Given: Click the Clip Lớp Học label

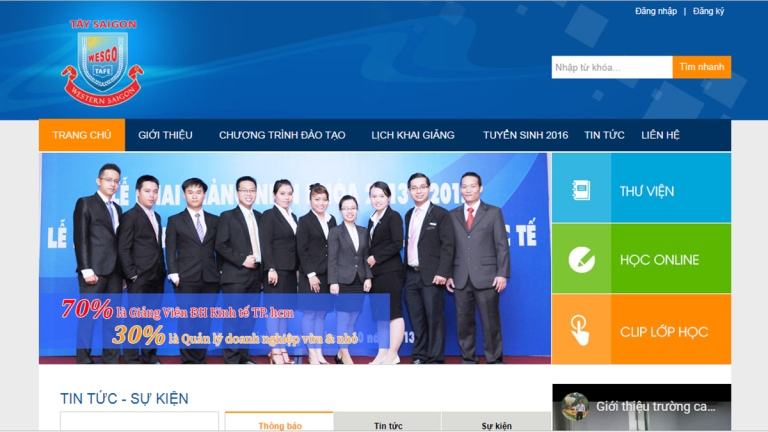Looking at the screenshot, I should pyautogui.click(x=664, y=332).
